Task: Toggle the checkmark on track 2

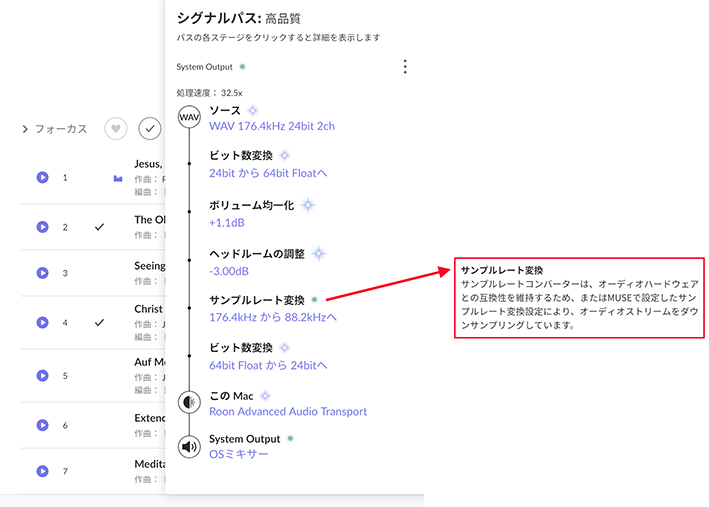Action: pos(99,227)
